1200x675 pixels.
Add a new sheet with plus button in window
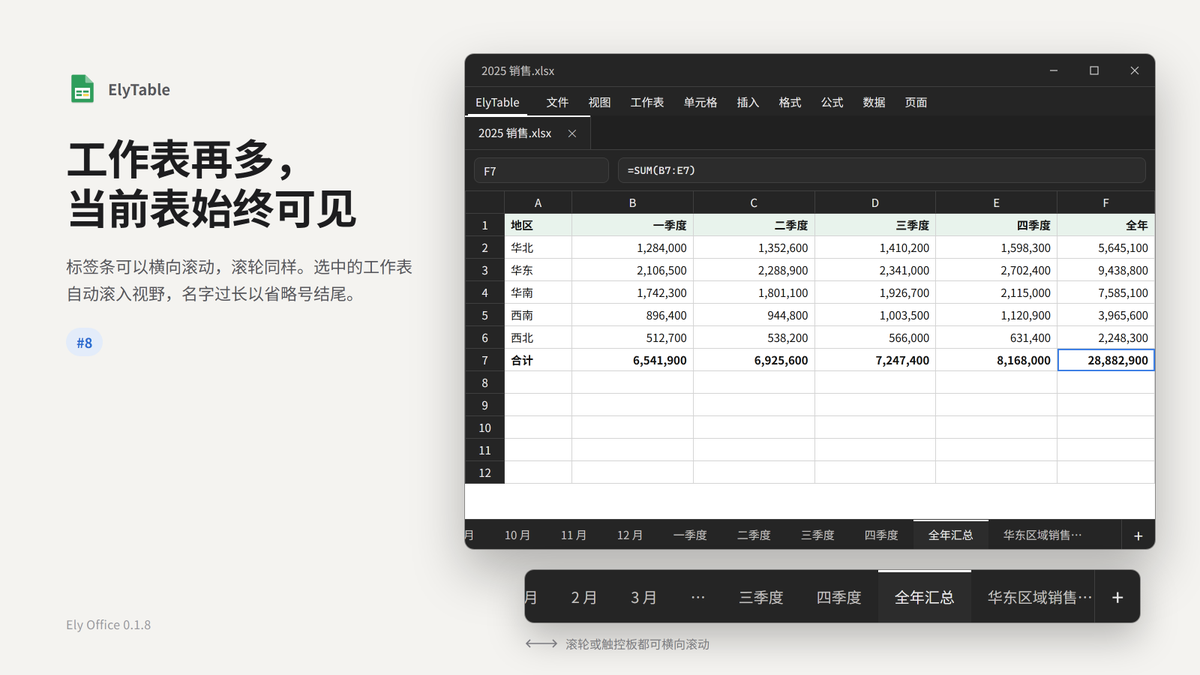click(1138, 535)
